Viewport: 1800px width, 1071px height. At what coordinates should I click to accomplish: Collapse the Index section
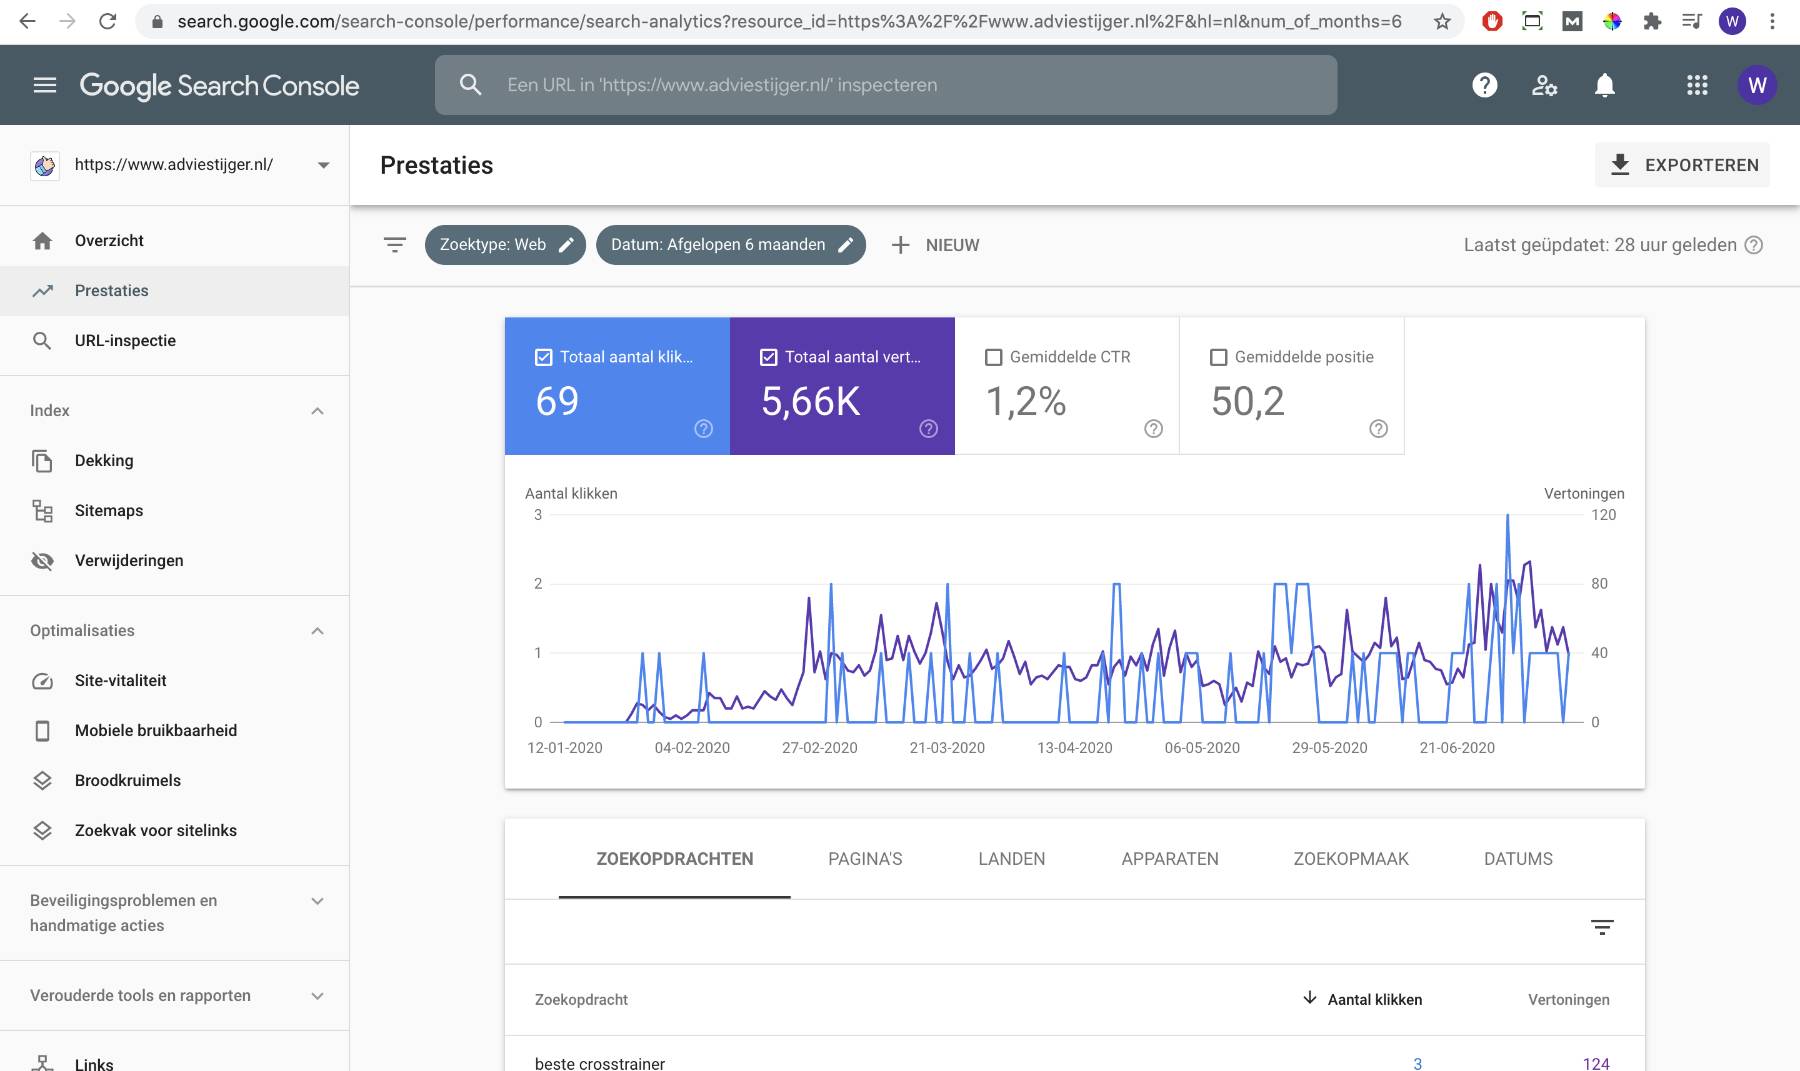[x=317, y=411]
